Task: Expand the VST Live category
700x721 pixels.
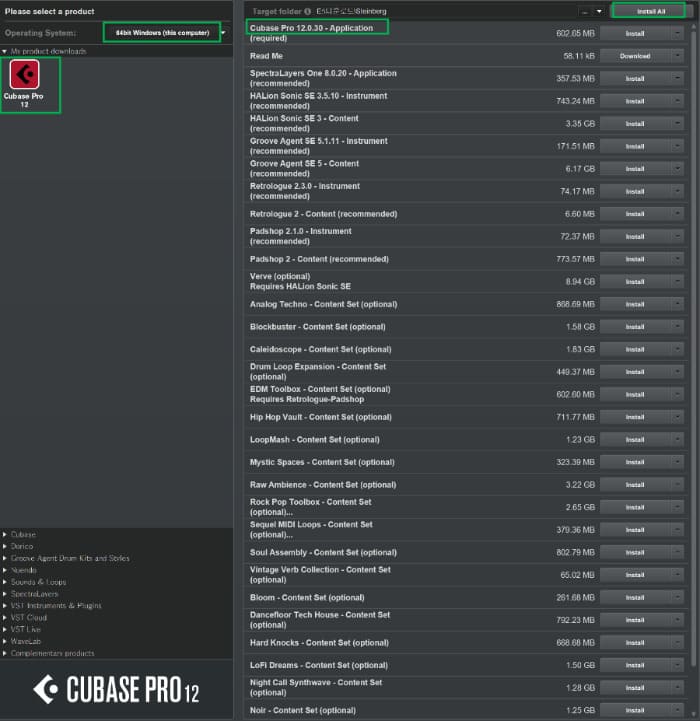Action: 5,629
